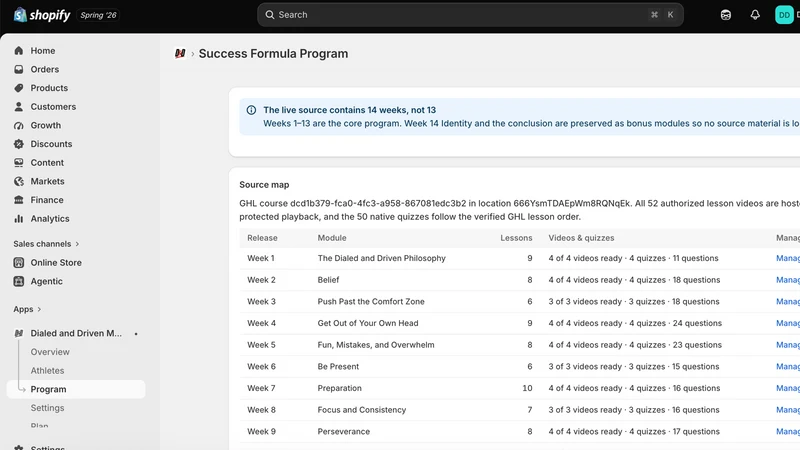Screen dimensions: 800x450
Task: Open the Athletes page of the app
Action: pyautogui.click(x=47, y=370)
